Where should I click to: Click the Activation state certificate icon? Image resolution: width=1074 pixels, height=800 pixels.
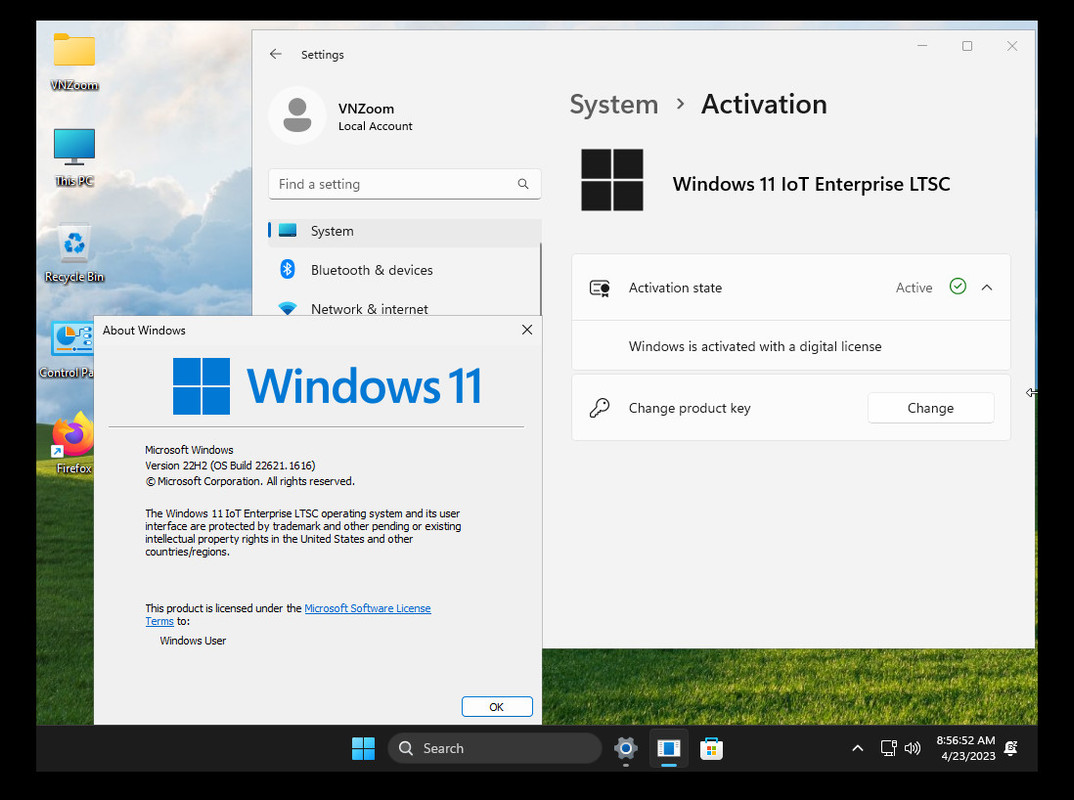[600, 288]
